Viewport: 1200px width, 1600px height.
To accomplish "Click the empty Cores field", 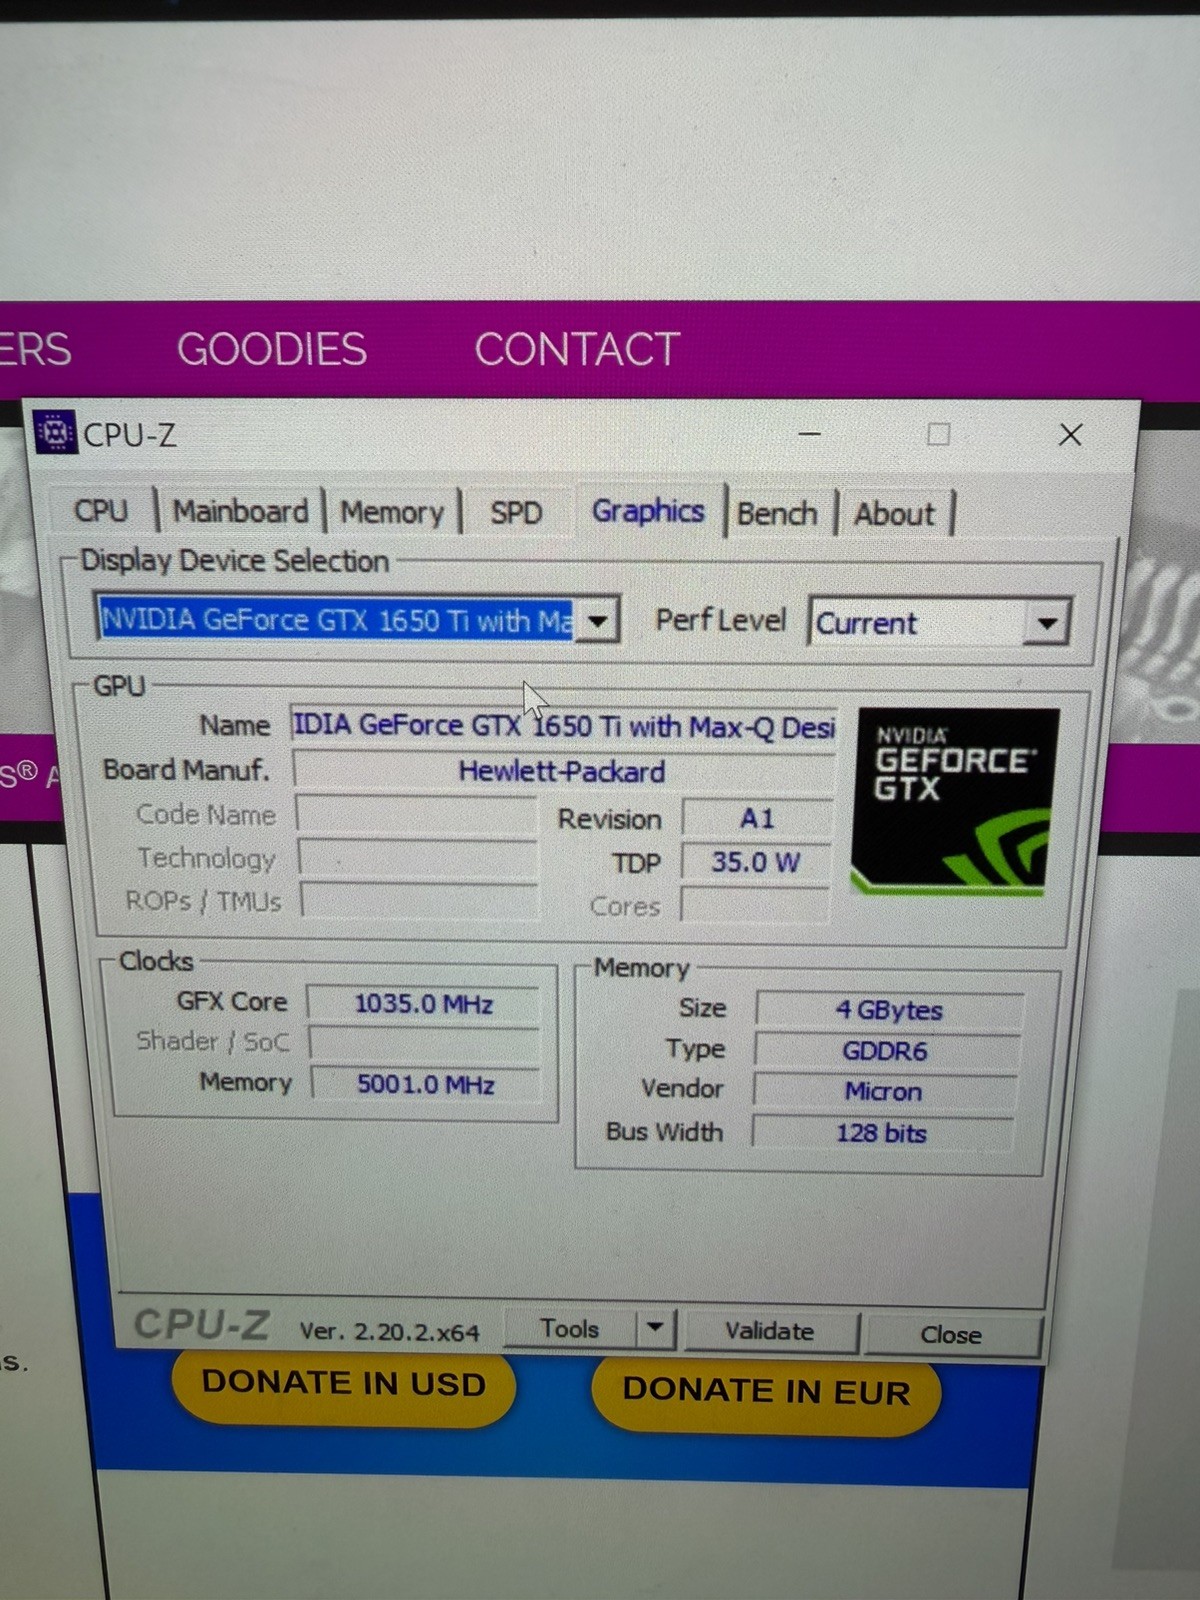I will [x=755, y=905].
